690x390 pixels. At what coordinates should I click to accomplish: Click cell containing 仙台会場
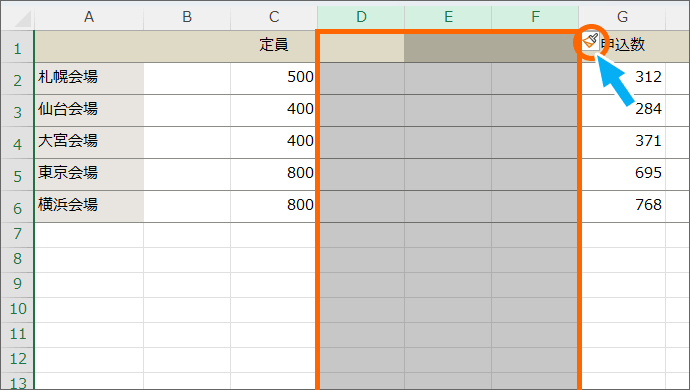coord(89,110)
